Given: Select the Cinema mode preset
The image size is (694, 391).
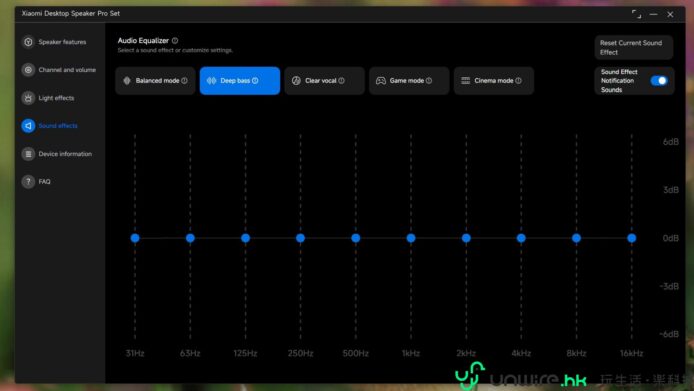Looking at the screenshot, I should click(x=494, y=81).
